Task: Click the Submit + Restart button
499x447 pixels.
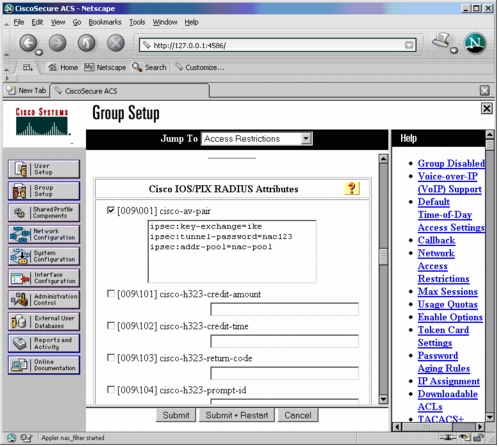Action: pyautogui.click(x=237, y=416)
